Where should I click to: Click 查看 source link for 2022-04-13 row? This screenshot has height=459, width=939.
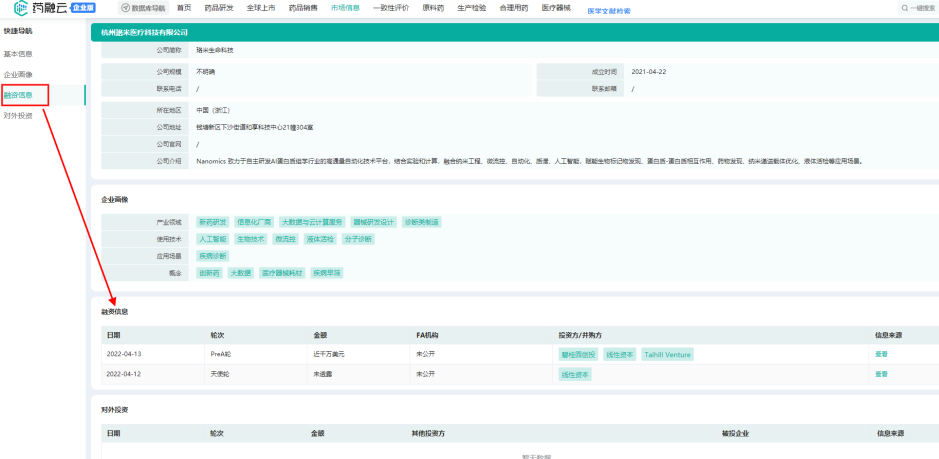pyautogui.click(x=882, y=354)
